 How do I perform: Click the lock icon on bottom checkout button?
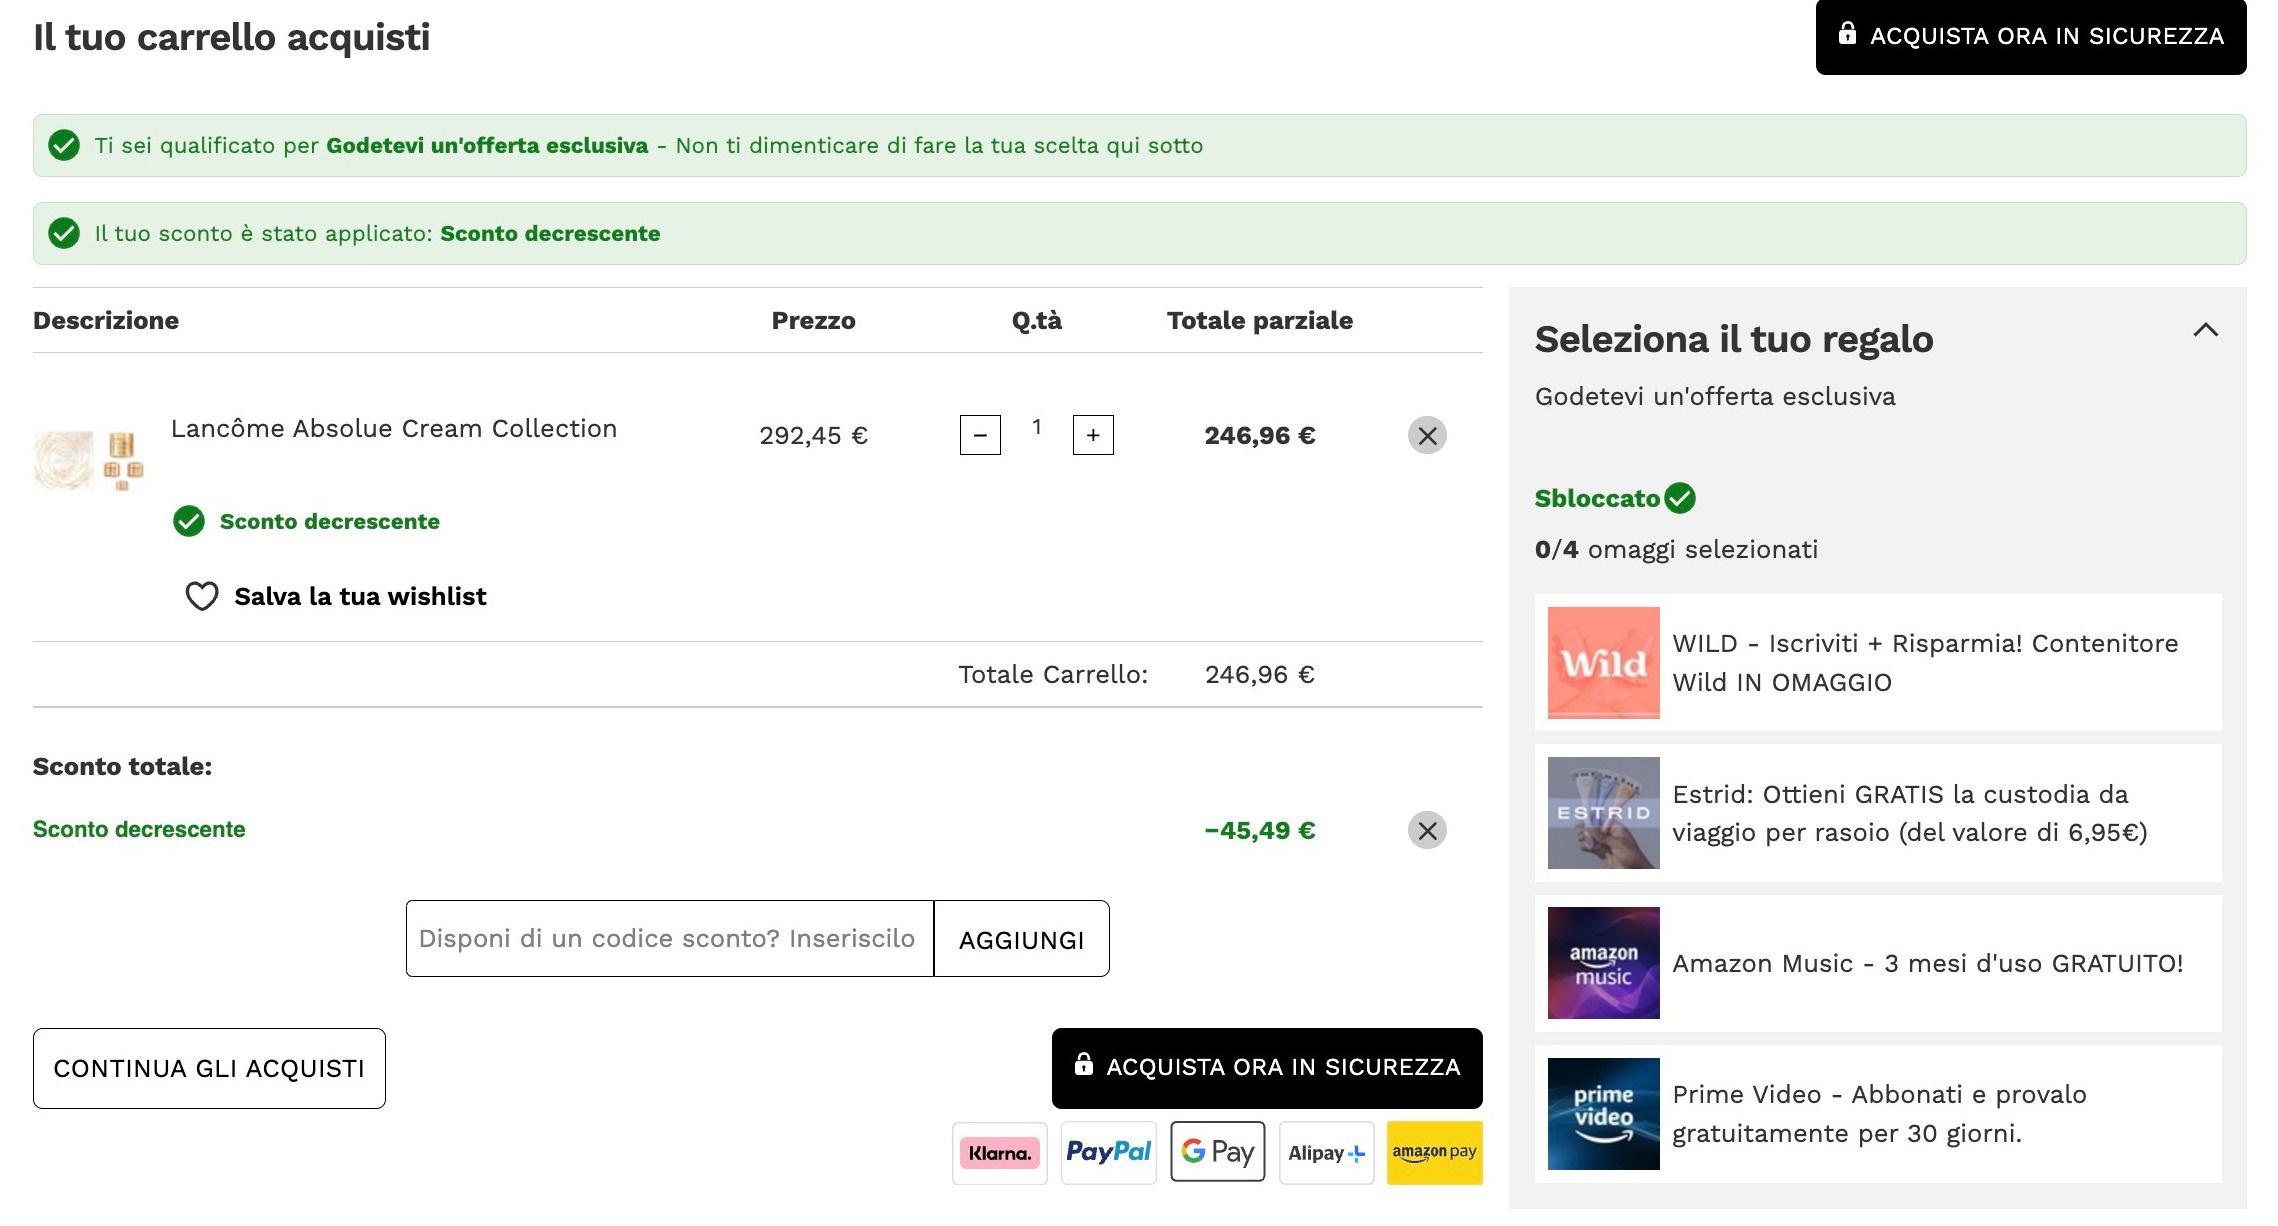tap(1083, 1064)
